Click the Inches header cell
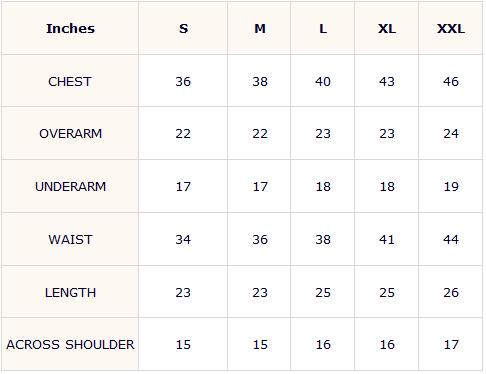The width and height of the screenshot is (486, 374). point(70,29)
